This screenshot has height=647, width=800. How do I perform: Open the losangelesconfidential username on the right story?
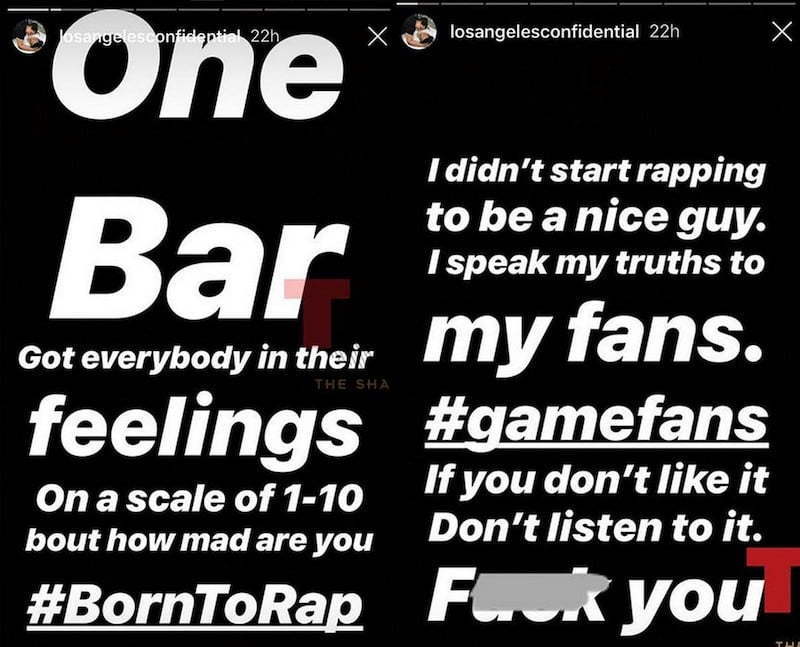(544, 32)
